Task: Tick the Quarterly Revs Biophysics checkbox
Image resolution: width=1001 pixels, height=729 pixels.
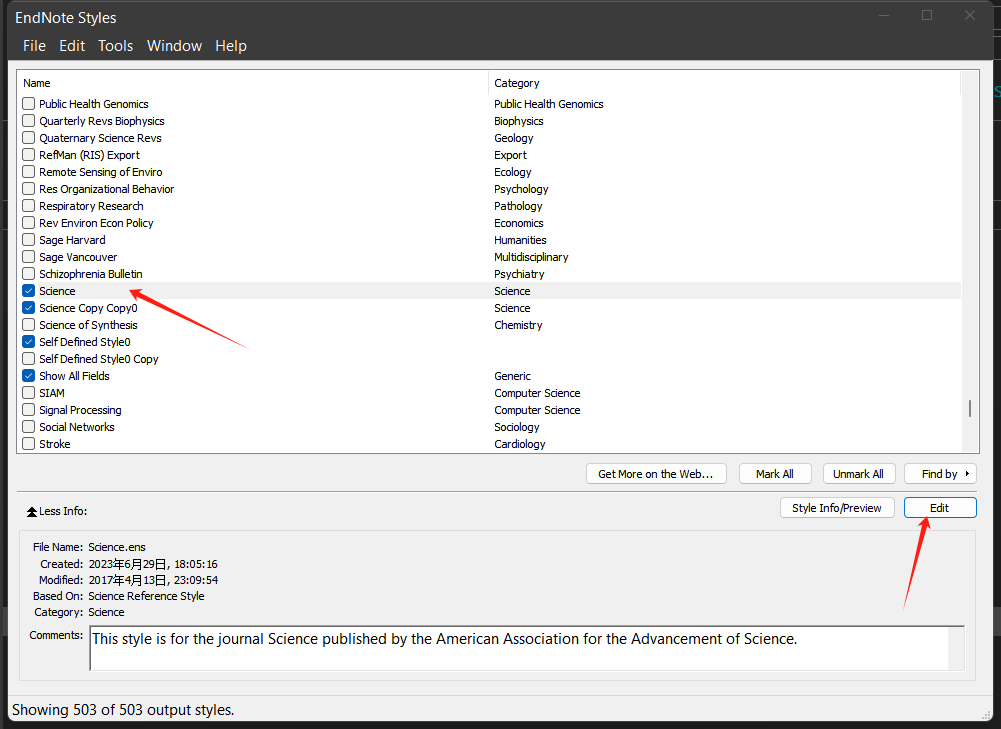Action: 29,121
